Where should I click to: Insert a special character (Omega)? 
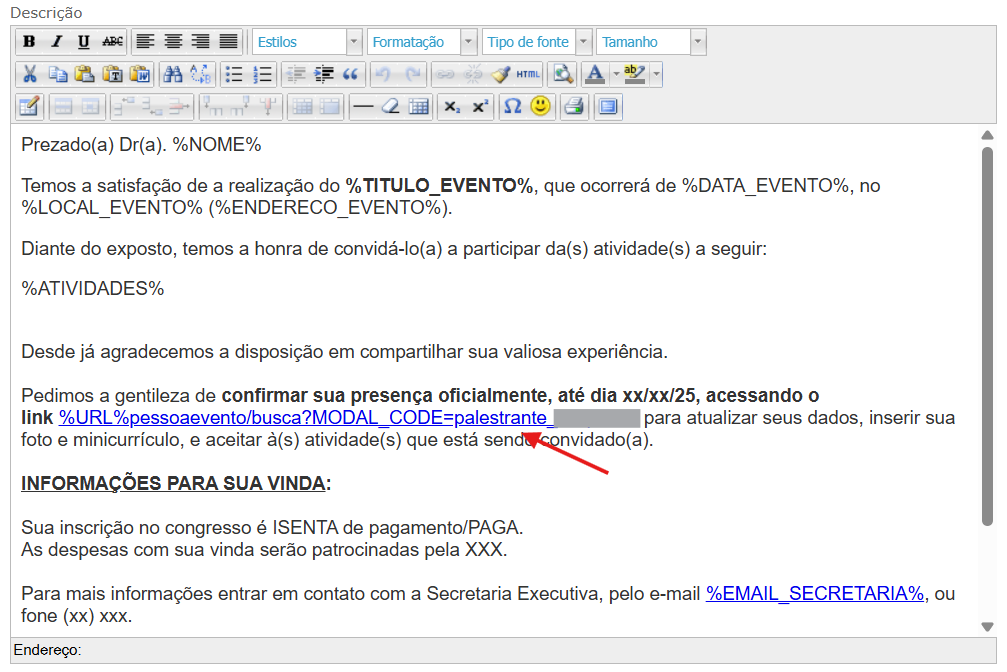click(x=512, y=106)
